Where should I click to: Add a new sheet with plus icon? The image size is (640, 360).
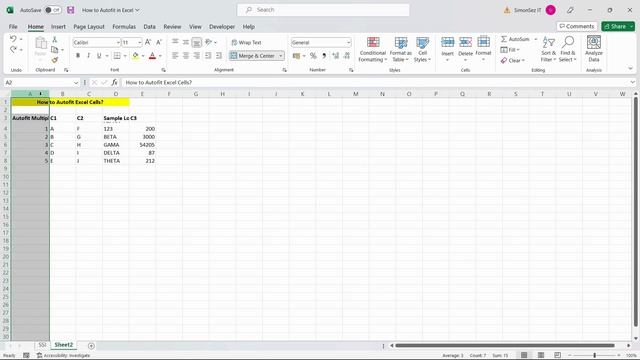[91, 346]
